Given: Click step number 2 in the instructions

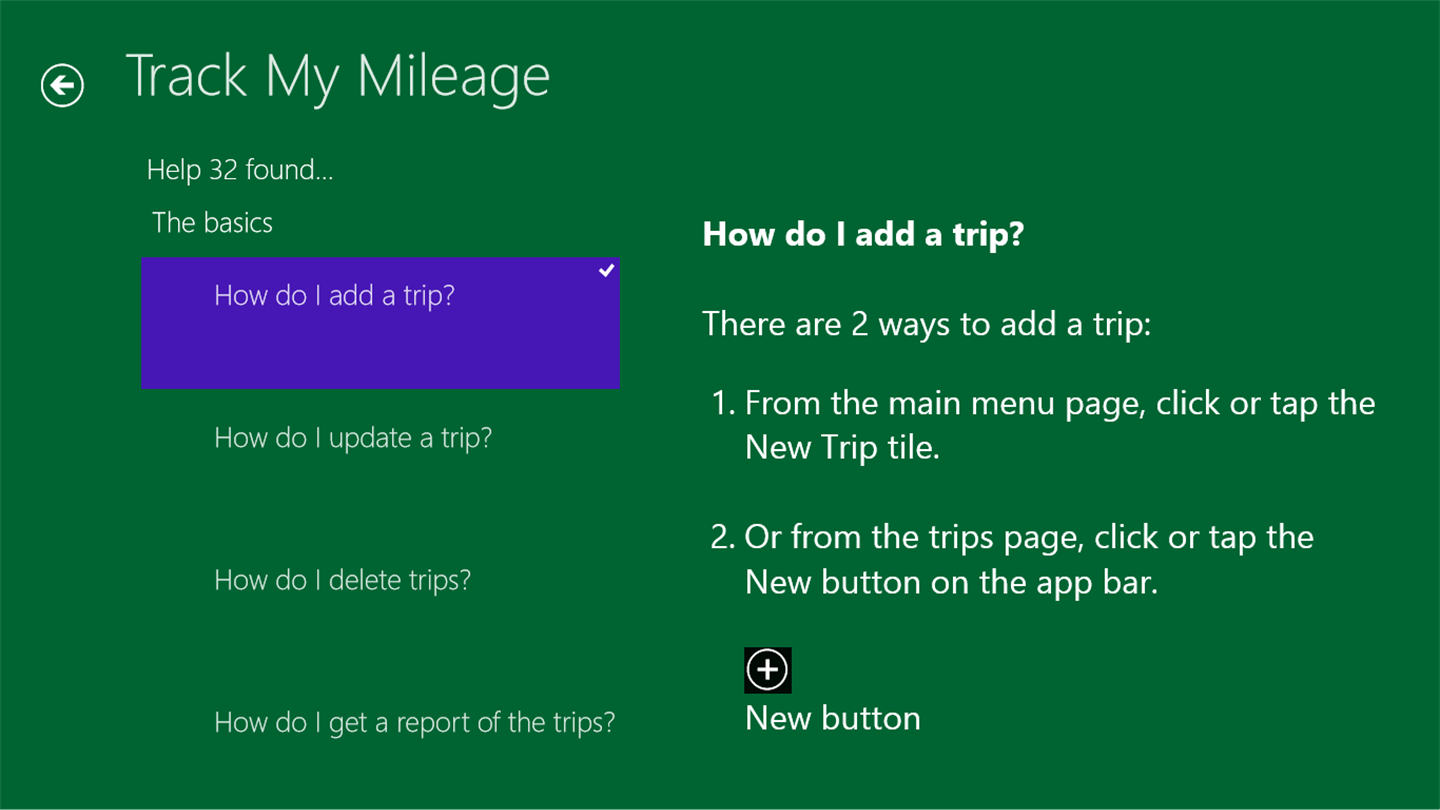Looking at the screenshot, I should pos(722,538).
